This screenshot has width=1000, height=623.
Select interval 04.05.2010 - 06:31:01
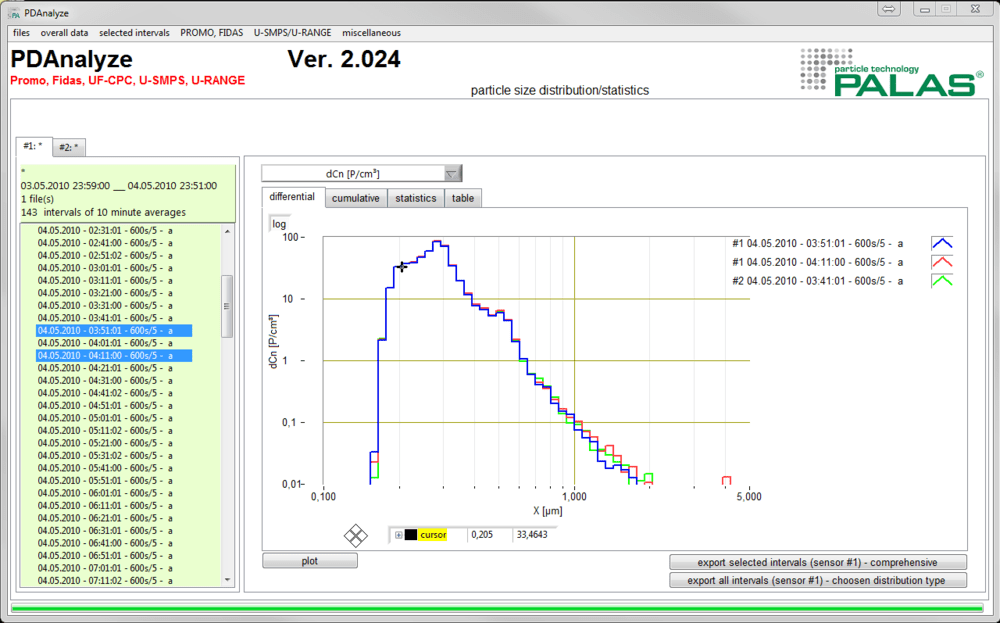(x=105, y=531)
